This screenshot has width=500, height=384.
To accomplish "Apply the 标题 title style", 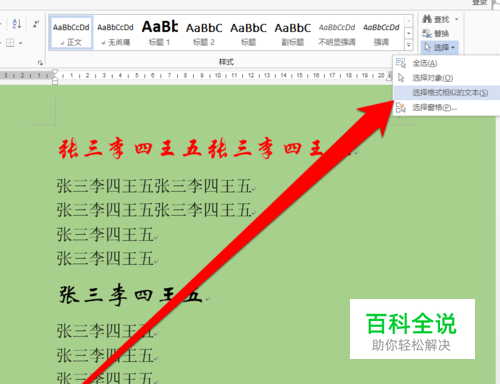I will pyautogui.click(x=248, y=34).
